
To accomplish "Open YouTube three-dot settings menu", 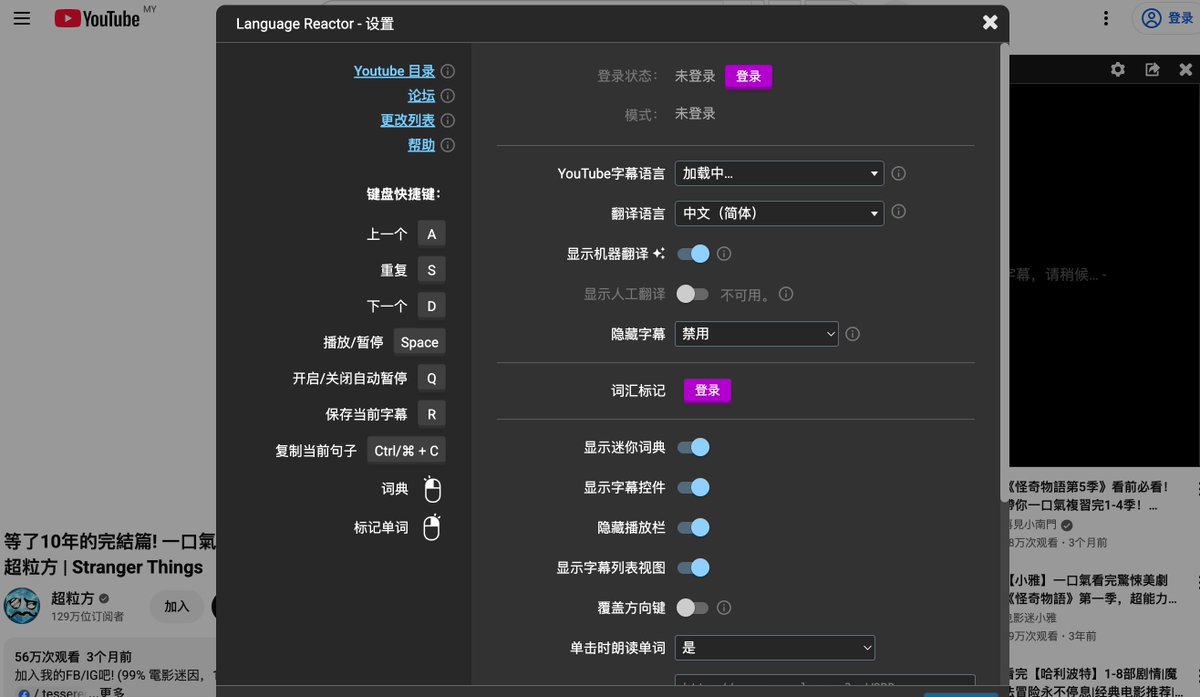I will coord(1106,18).
